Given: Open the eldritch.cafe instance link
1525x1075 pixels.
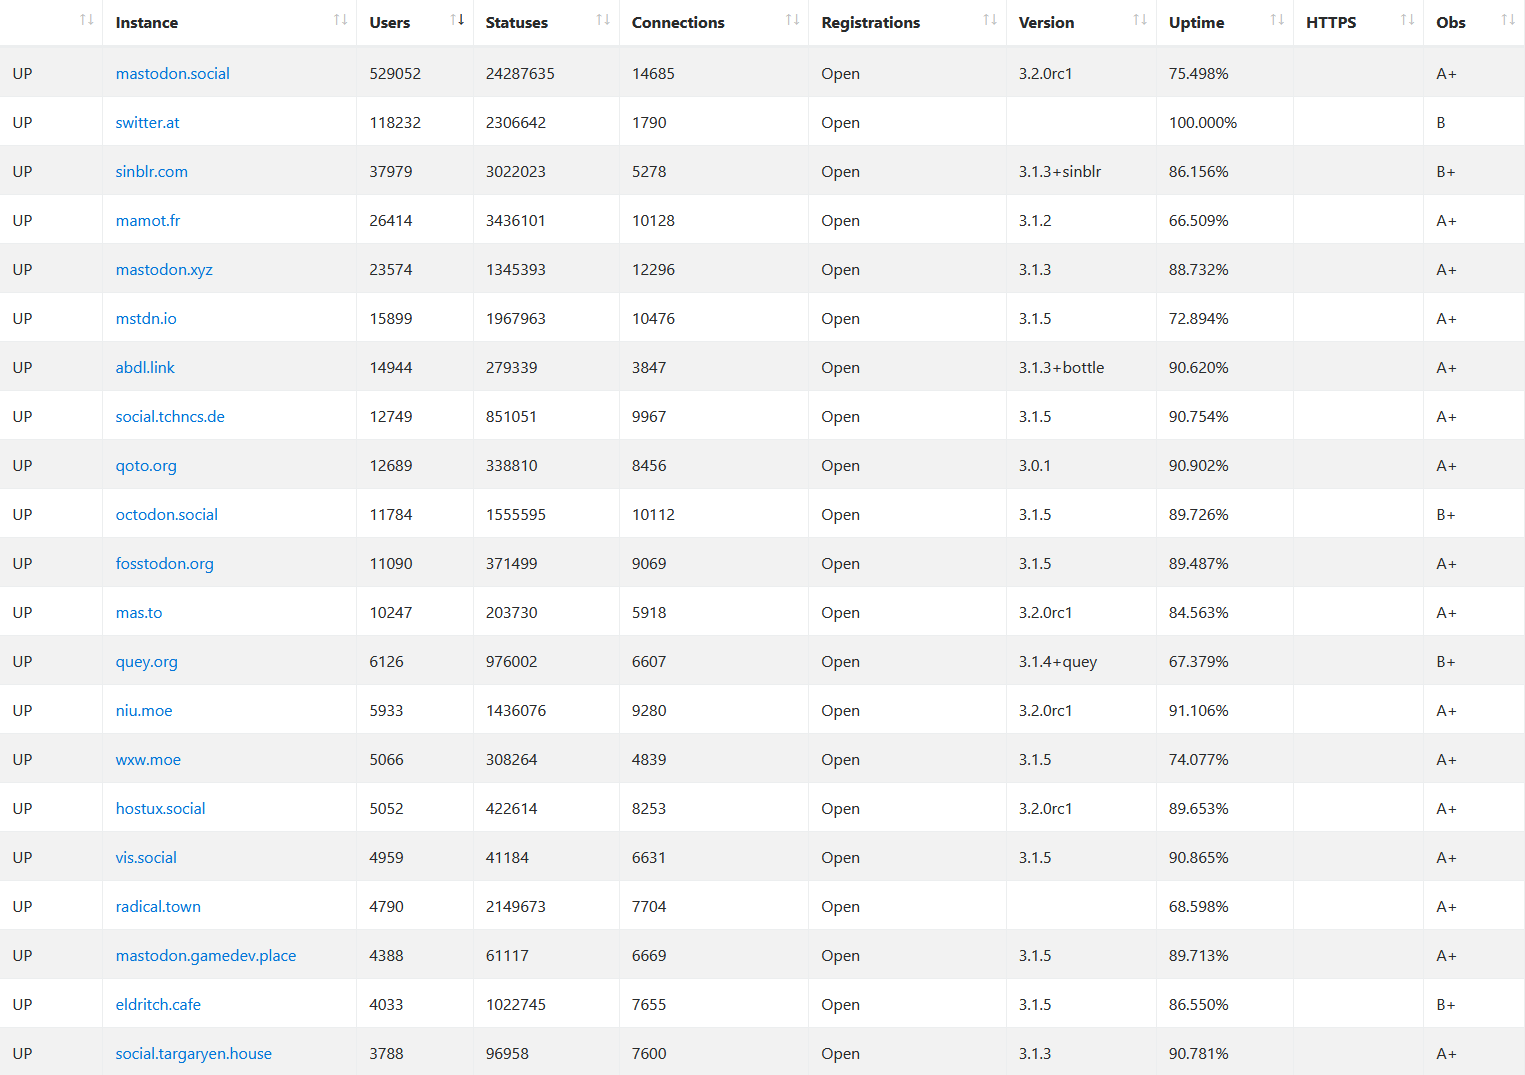Looking at the screenshot, I should [x=158, y=1005].
